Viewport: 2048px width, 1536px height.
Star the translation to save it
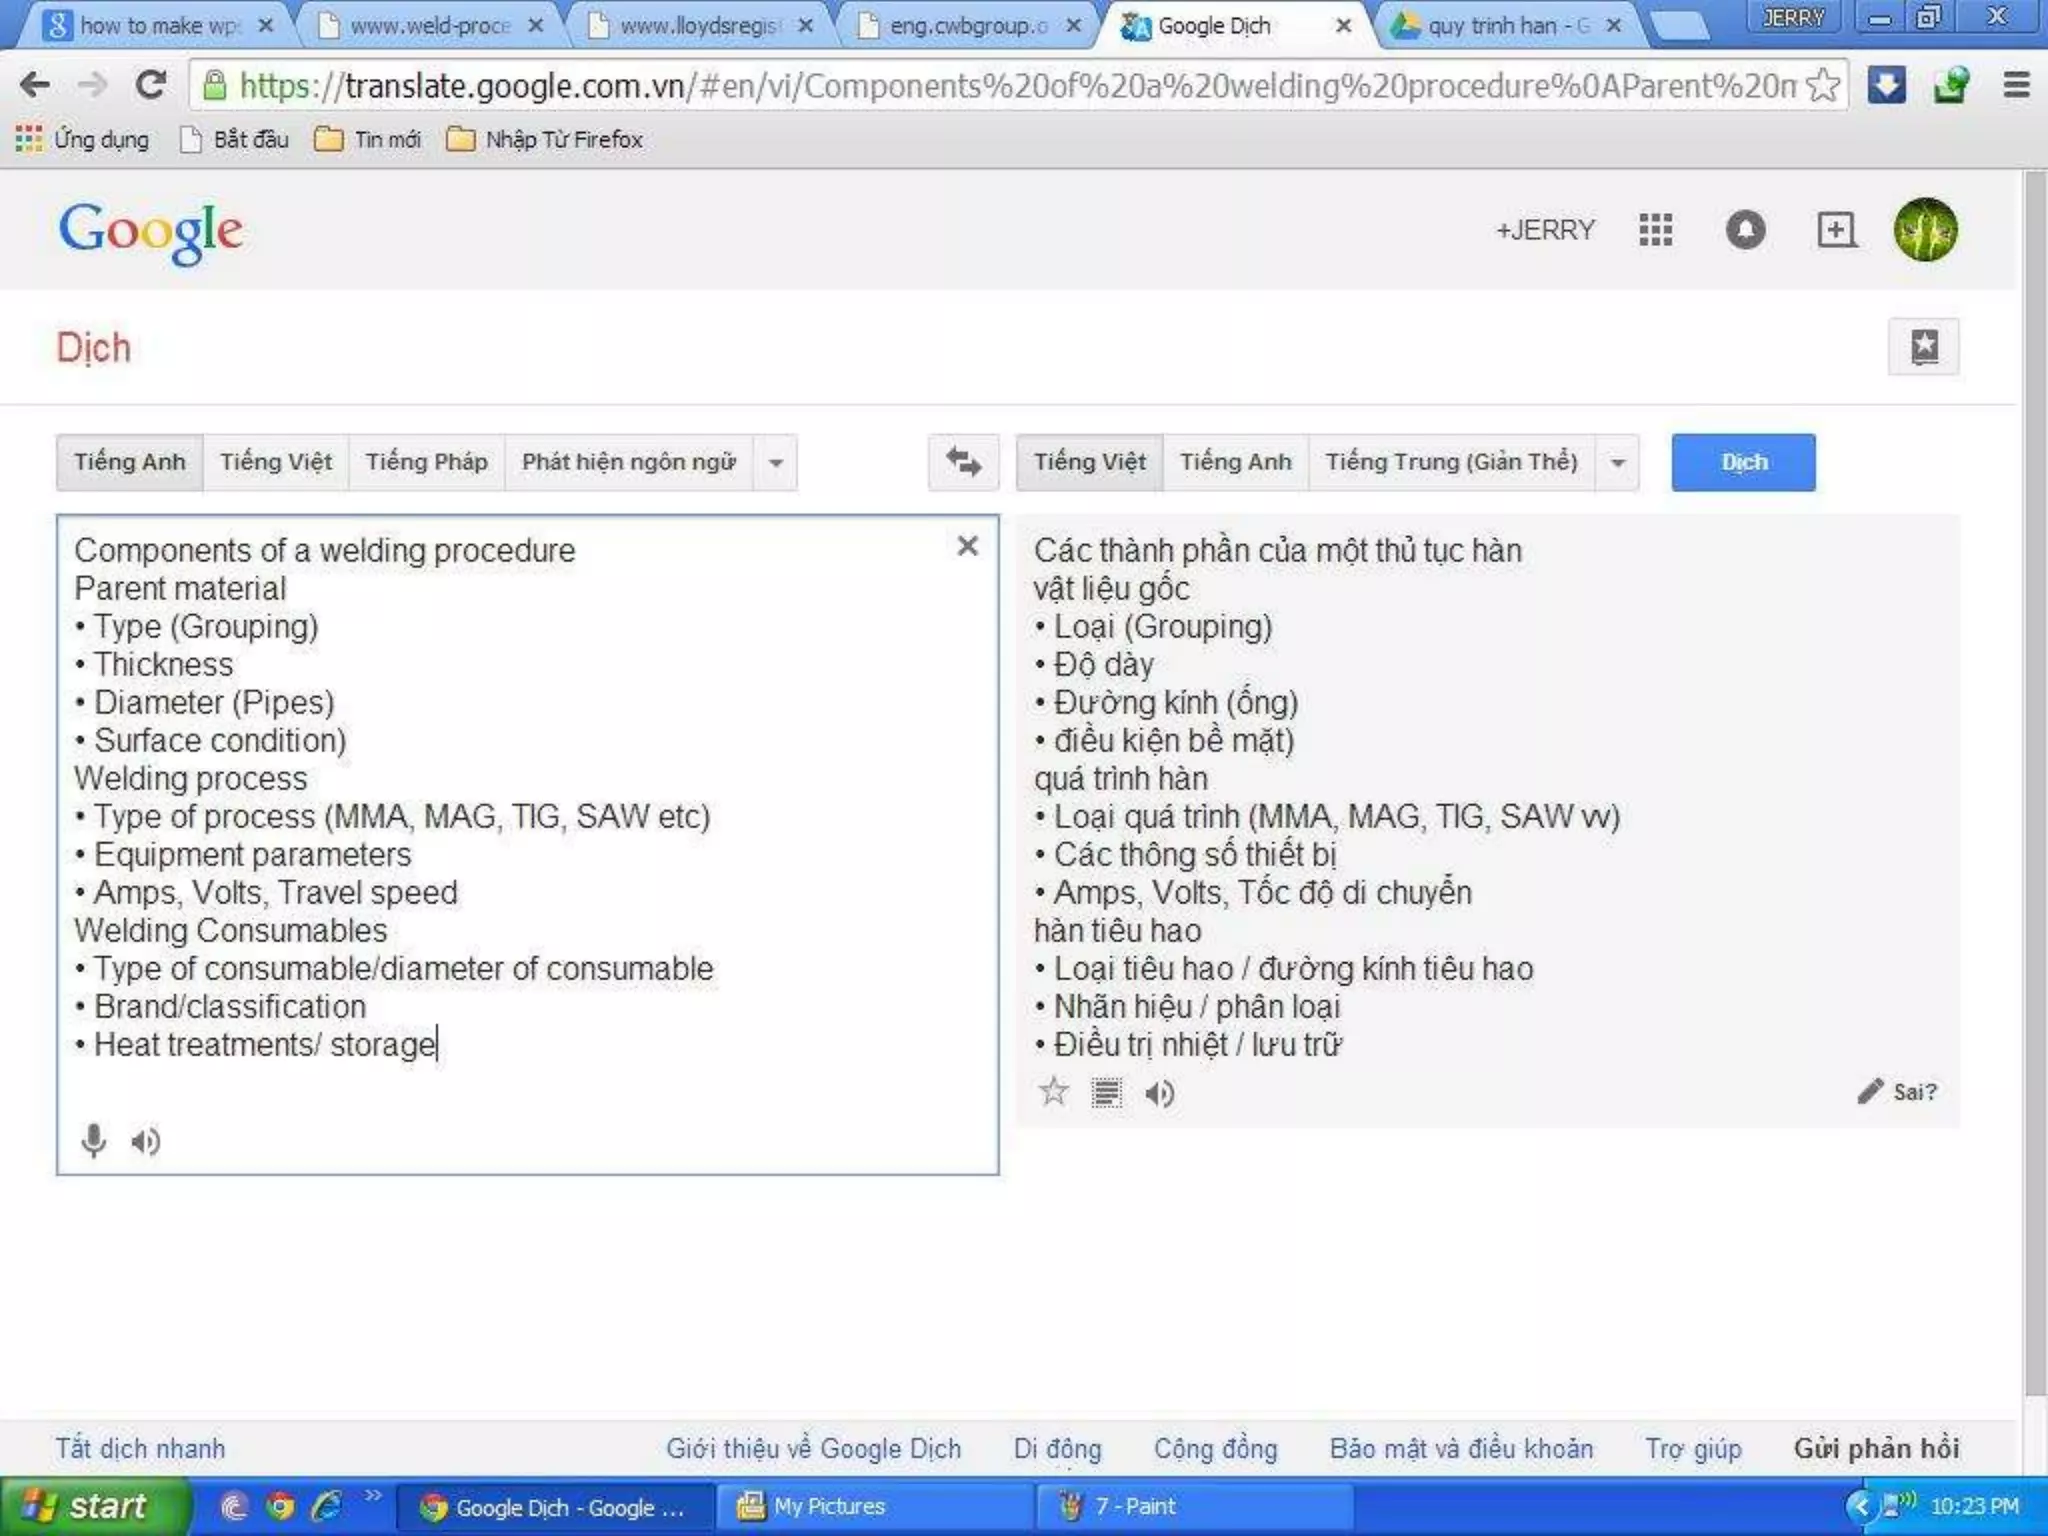[x=1053, y=1092]
